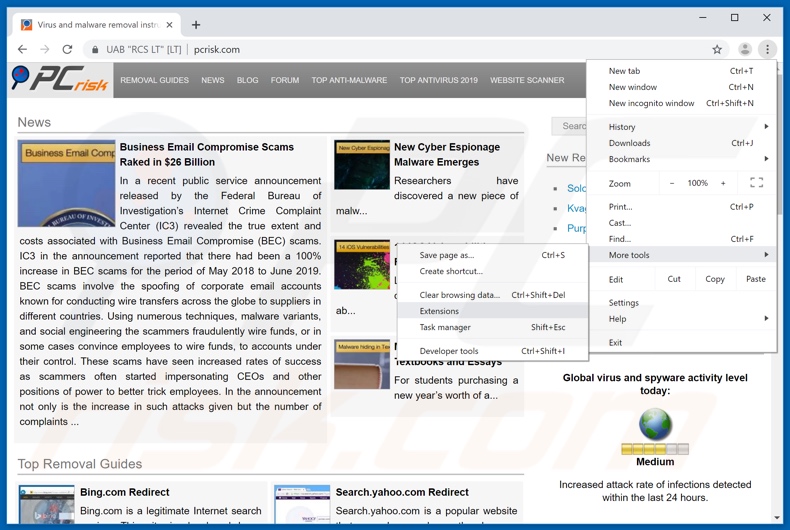Open Task manager from submenu

(x=492, y=327)
